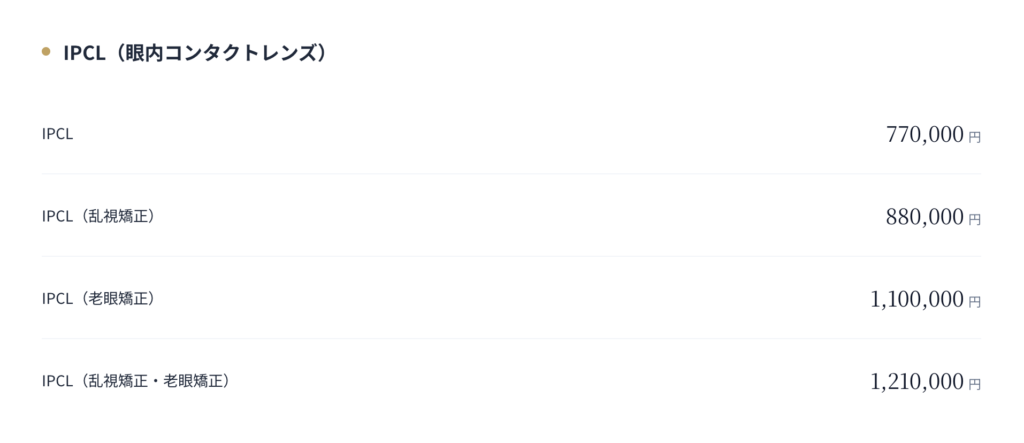Image resolution: width=1024 pixels, height=443 pixels.
Task: Click the 円 symbol after 880,000
Action: click(x=975, y=220)
